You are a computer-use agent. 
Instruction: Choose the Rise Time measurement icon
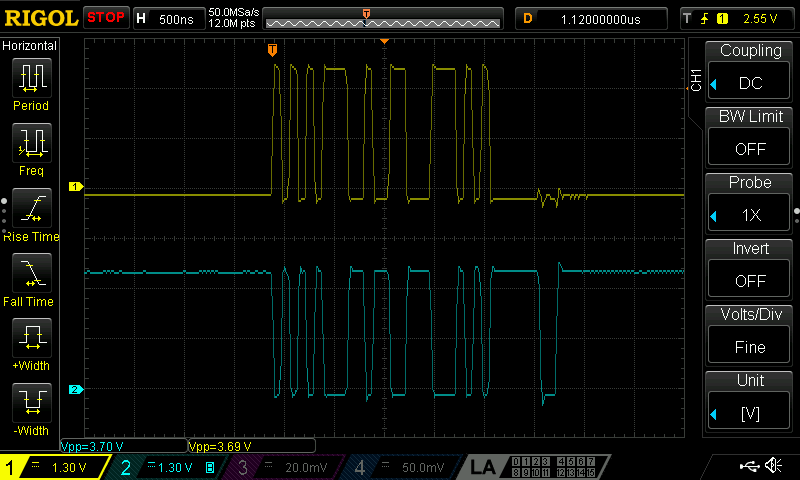pyautogui.click(x=32, y=208)
